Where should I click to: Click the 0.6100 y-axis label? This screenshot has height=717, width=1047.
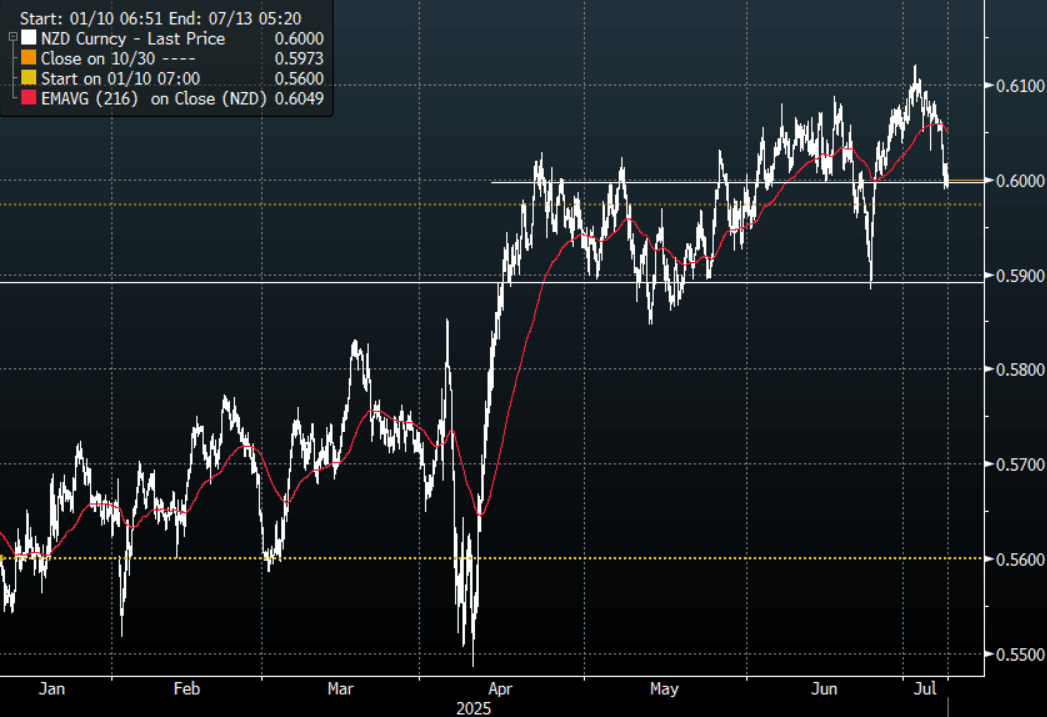pyautogui.click(x=1020, y=85)
